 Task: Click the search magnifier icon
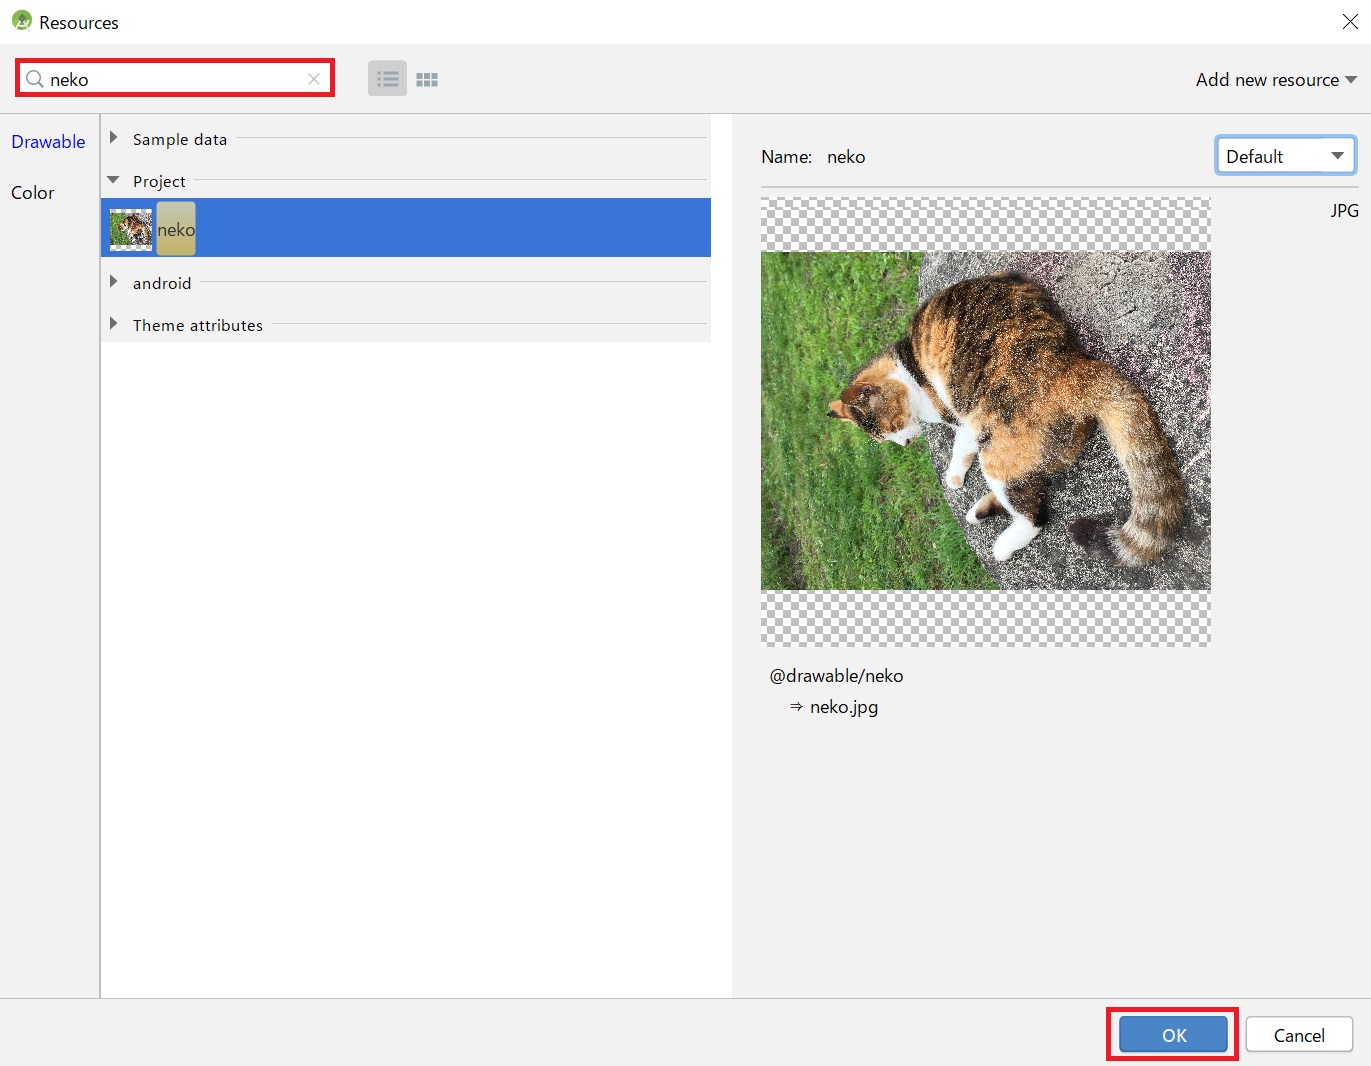point(35,79)
